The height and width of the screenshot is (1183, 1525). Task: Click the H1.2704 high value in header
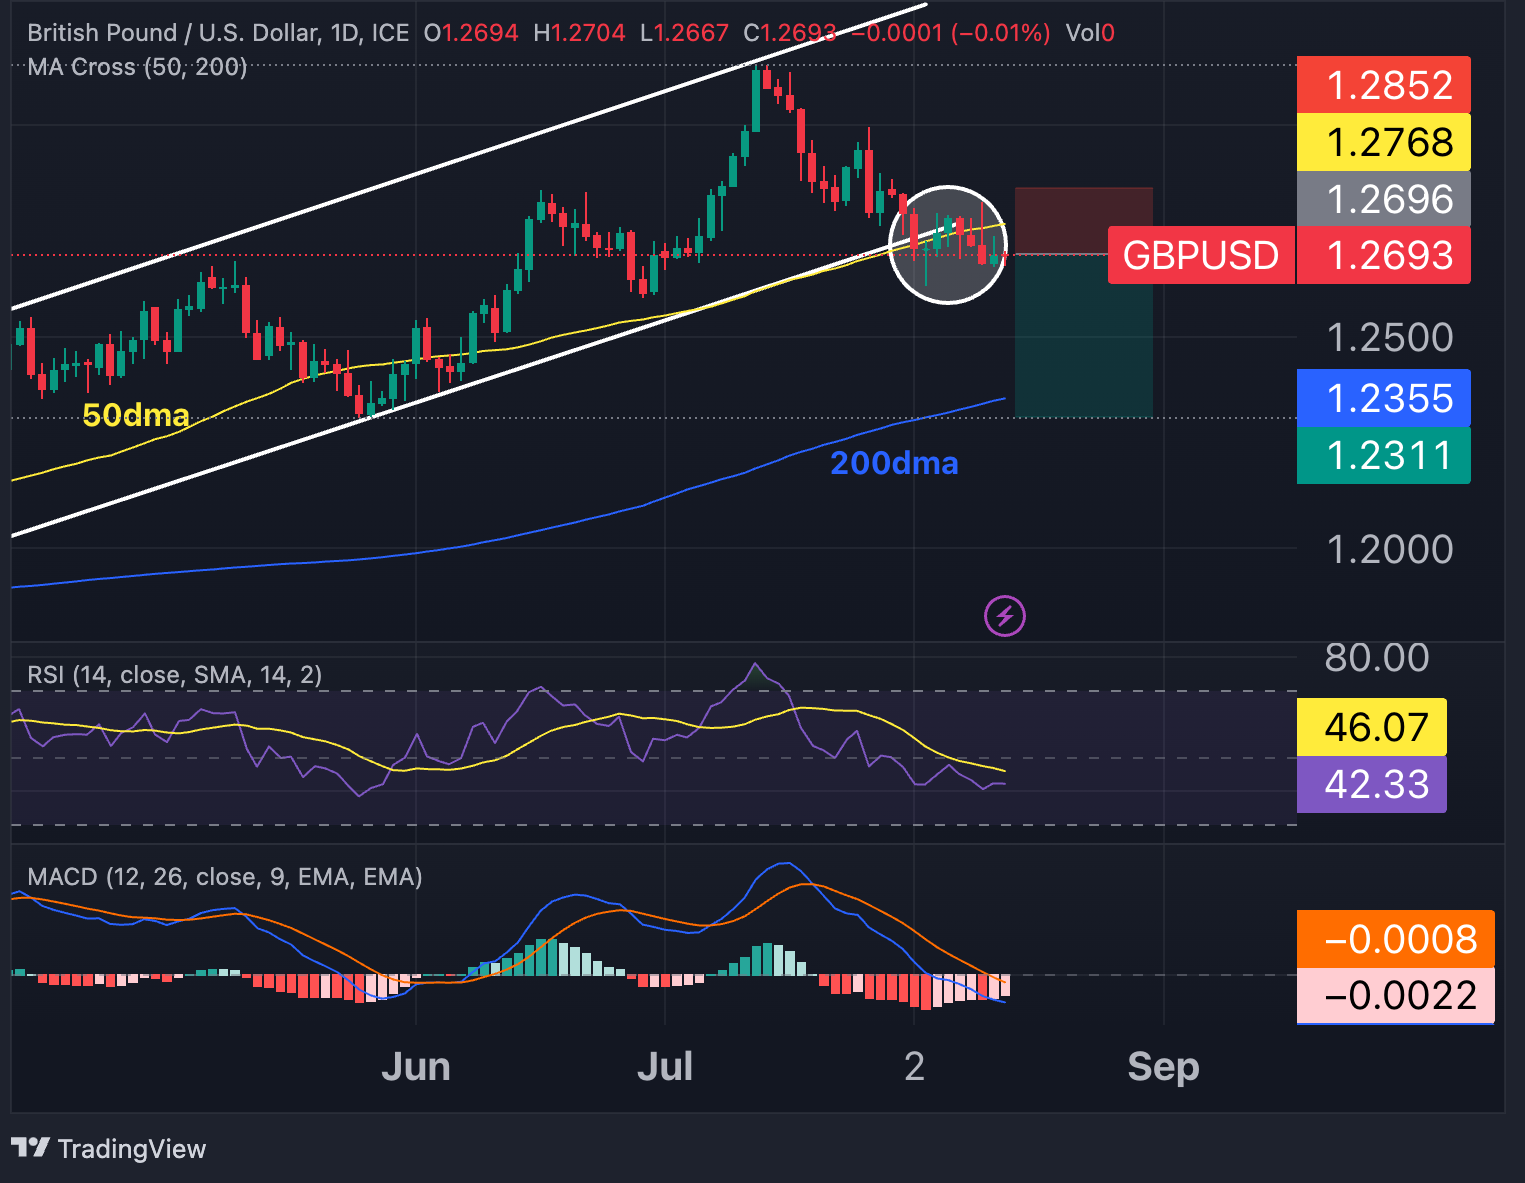[579, 33]
